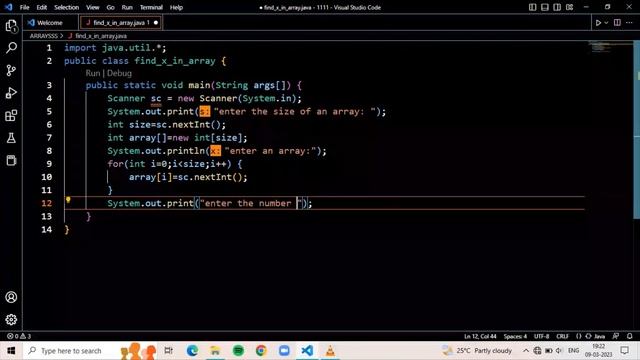Change indentation via Spaces: 4
This screenshot has width=640, height=360.
515,336
